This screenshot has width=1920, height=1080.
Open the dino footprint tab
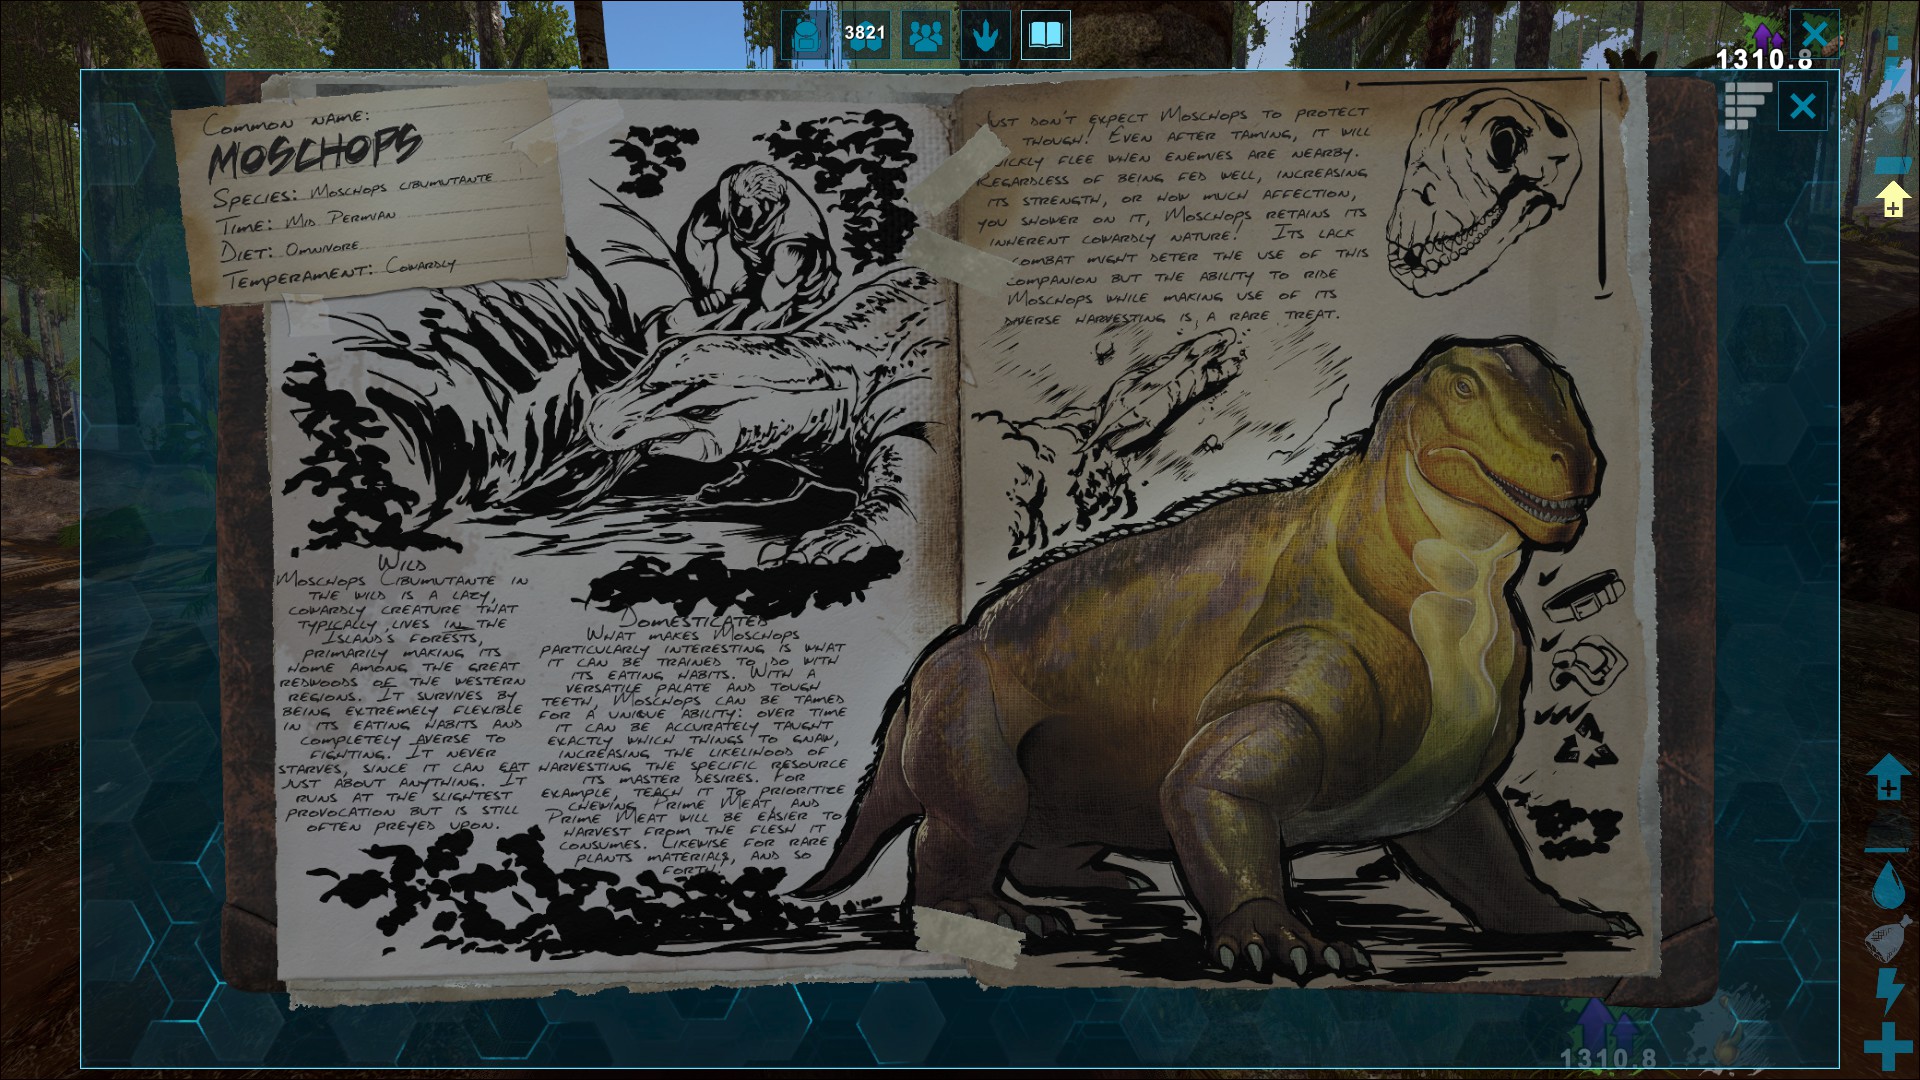coord(986,35)
